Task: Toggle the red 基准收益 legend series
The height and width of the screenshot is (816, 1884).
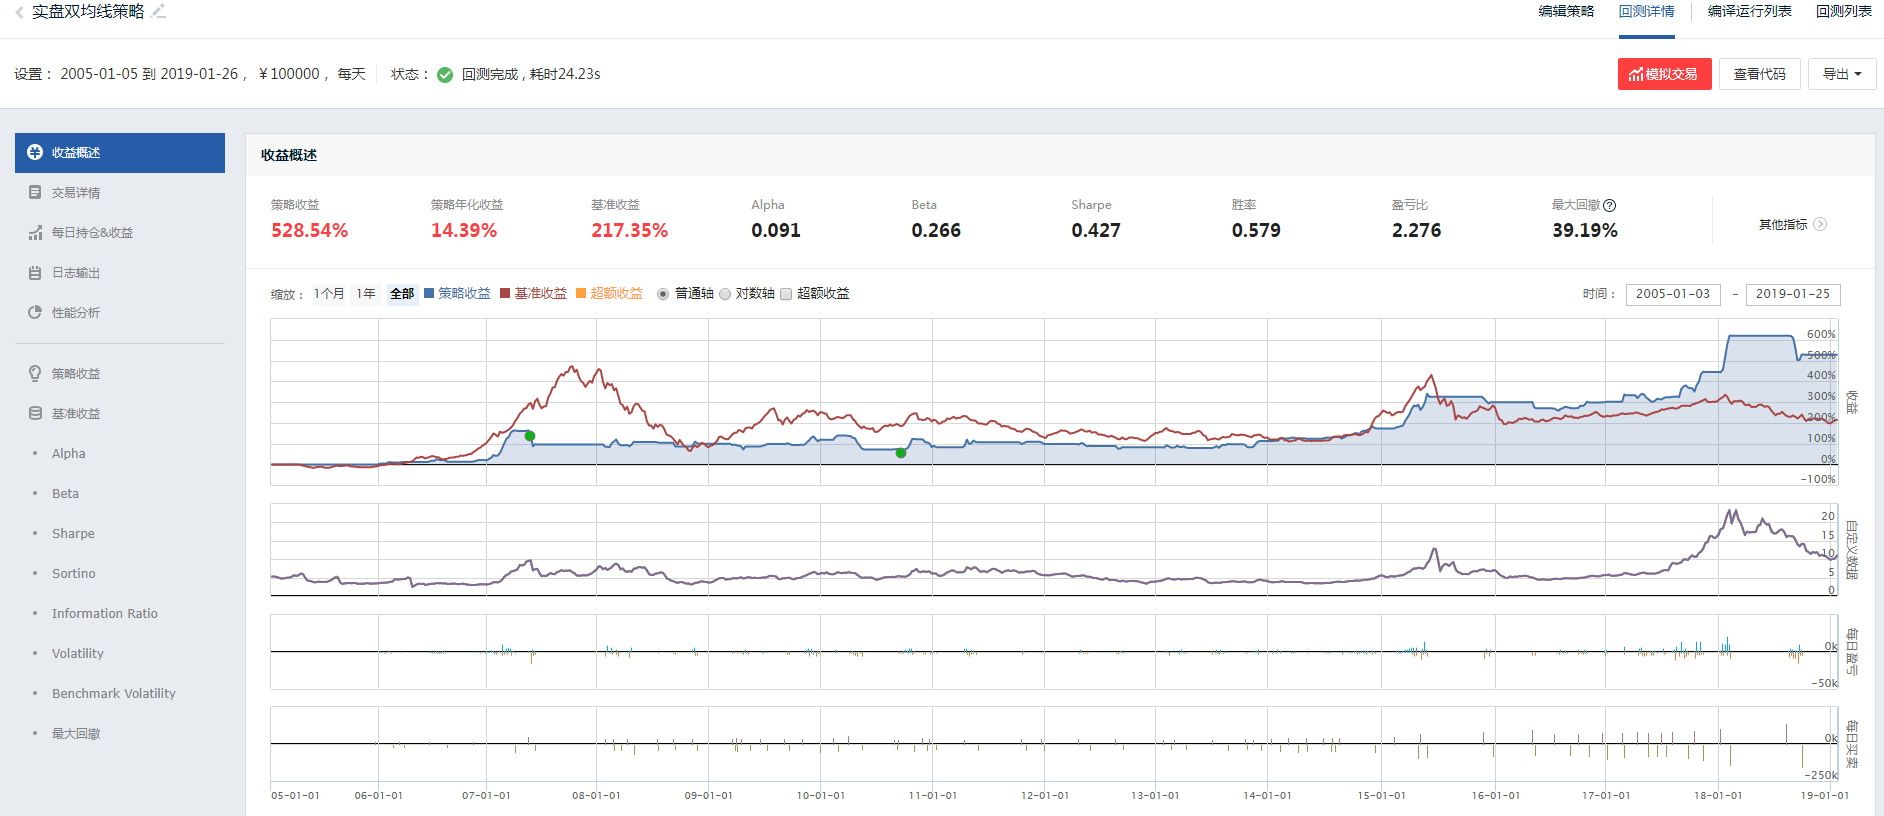Action: [x=533, y=293]
